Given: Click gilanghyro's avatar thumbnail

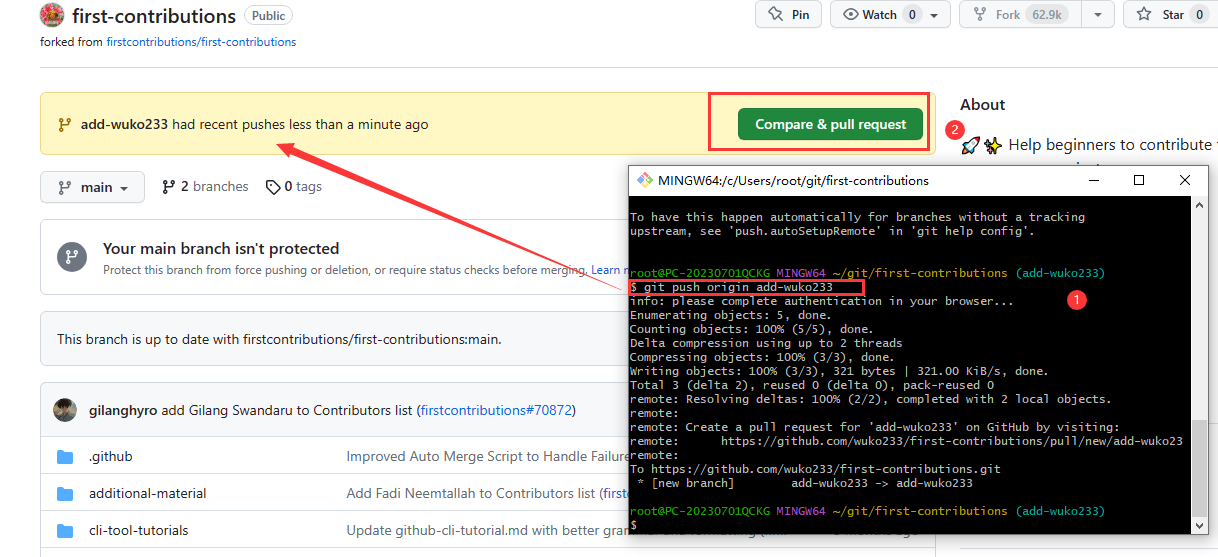Looking at the screenshot, I should [x=65, y=410].
